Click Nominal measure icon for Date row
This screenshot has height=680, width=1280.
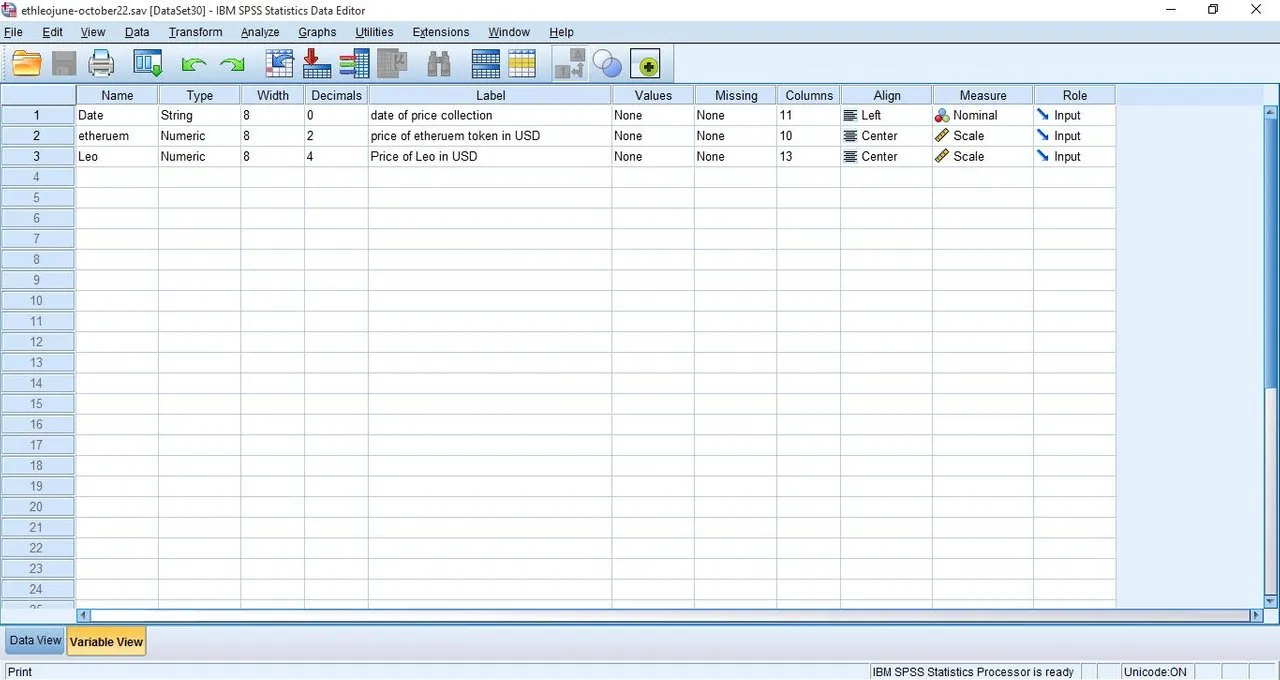point(942,116)
